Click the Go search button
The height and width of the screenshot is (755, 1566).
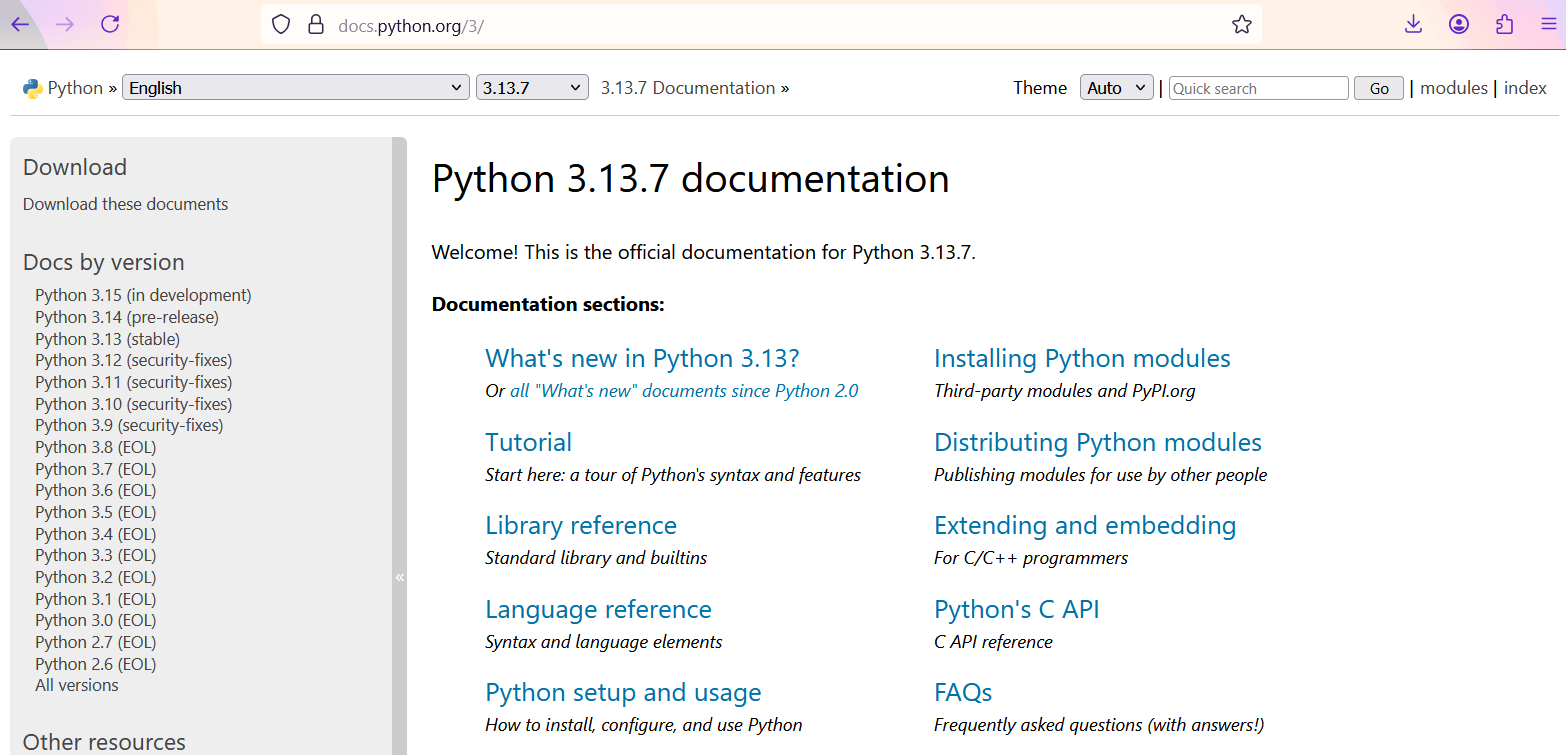(1379, 88)
